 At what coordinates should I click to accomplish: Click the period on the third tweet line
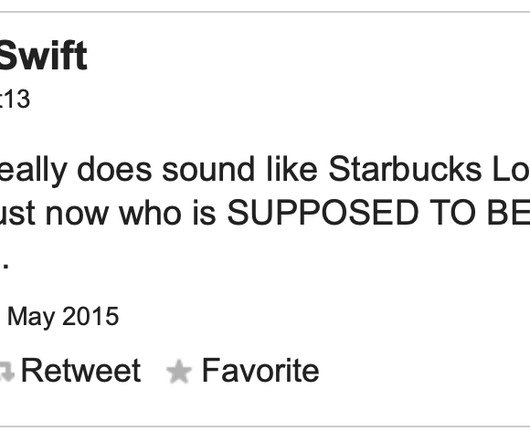click(x=5, y=265)
